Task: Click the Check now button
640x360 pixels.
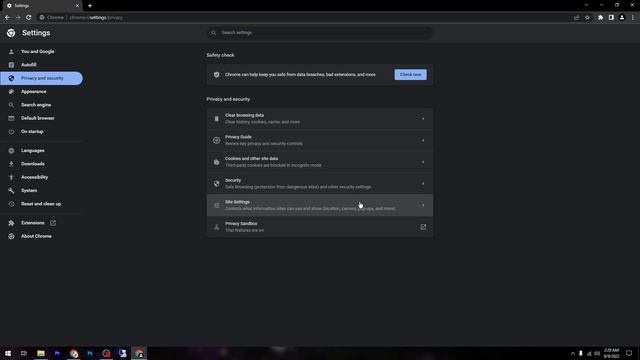Action: (410, 75)
